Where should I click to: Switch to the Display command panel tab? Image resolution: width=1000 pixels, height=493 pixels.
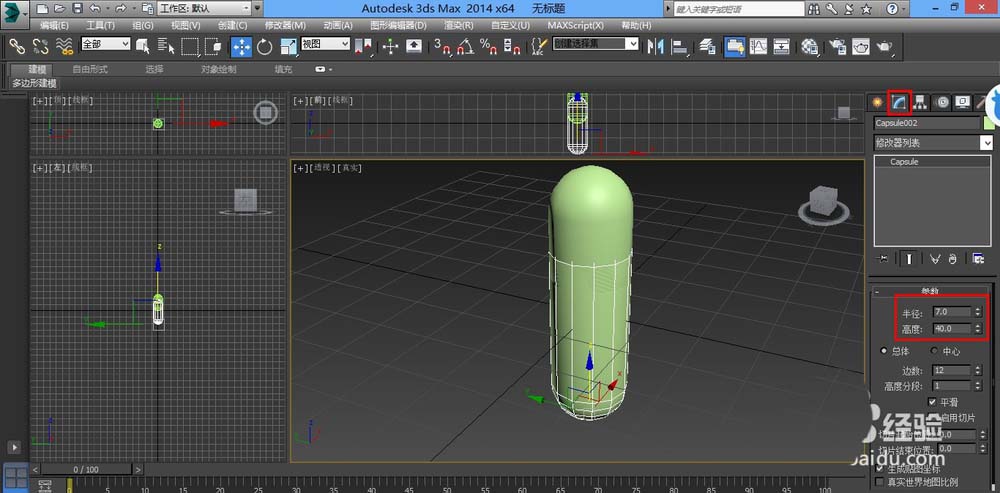coord(962,102)
